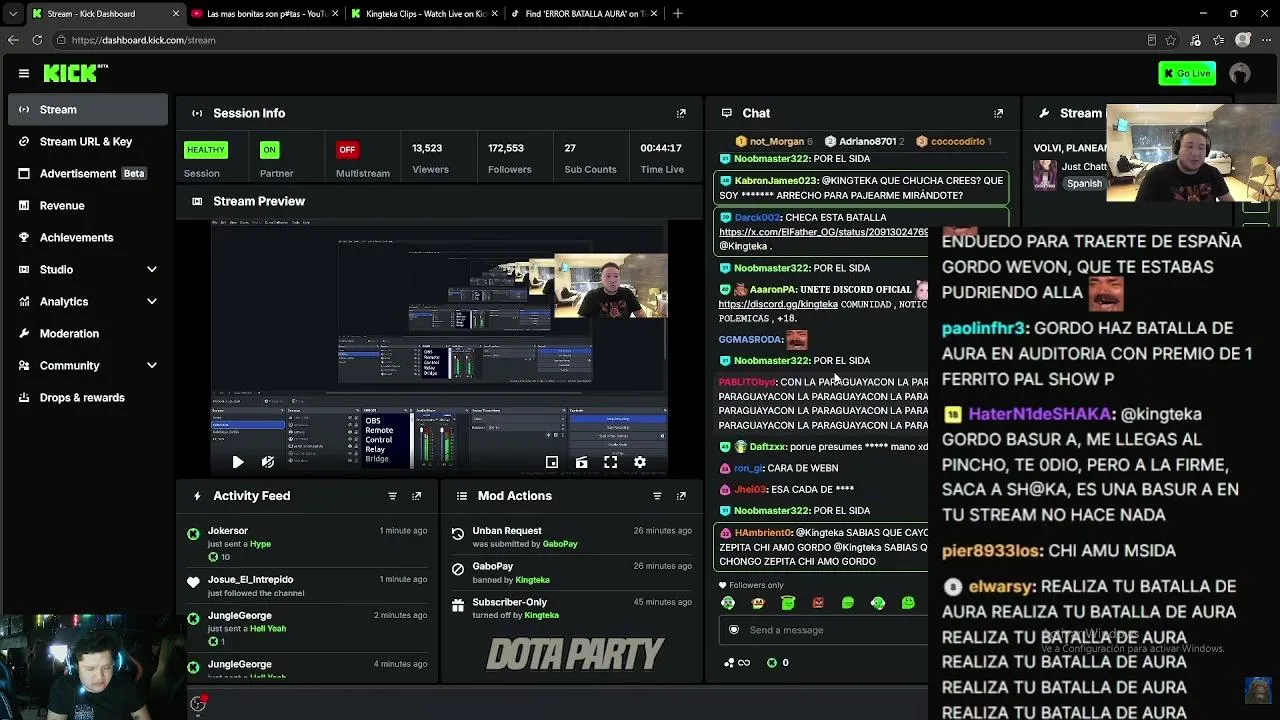
Task: Switch to the Kingteka Clips tab
Action: pos(424,14)
